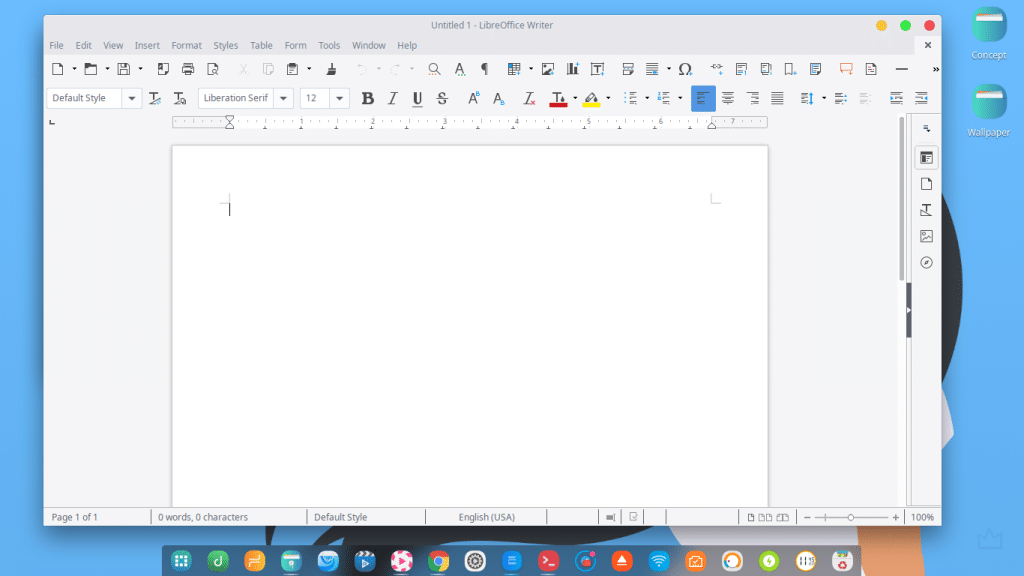
Task: Open the Insert menu
Action: pos(147,45)
